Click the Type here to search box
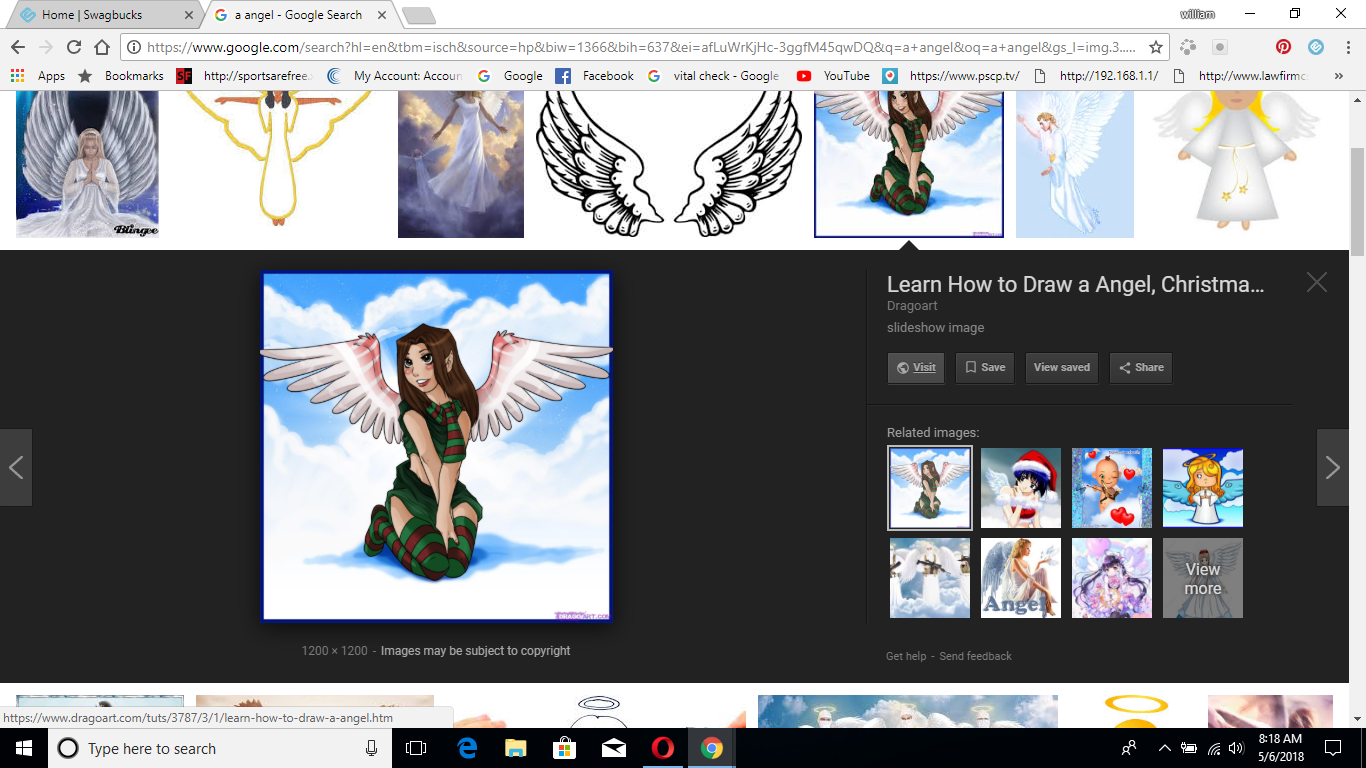 click(x=205, y=748)
